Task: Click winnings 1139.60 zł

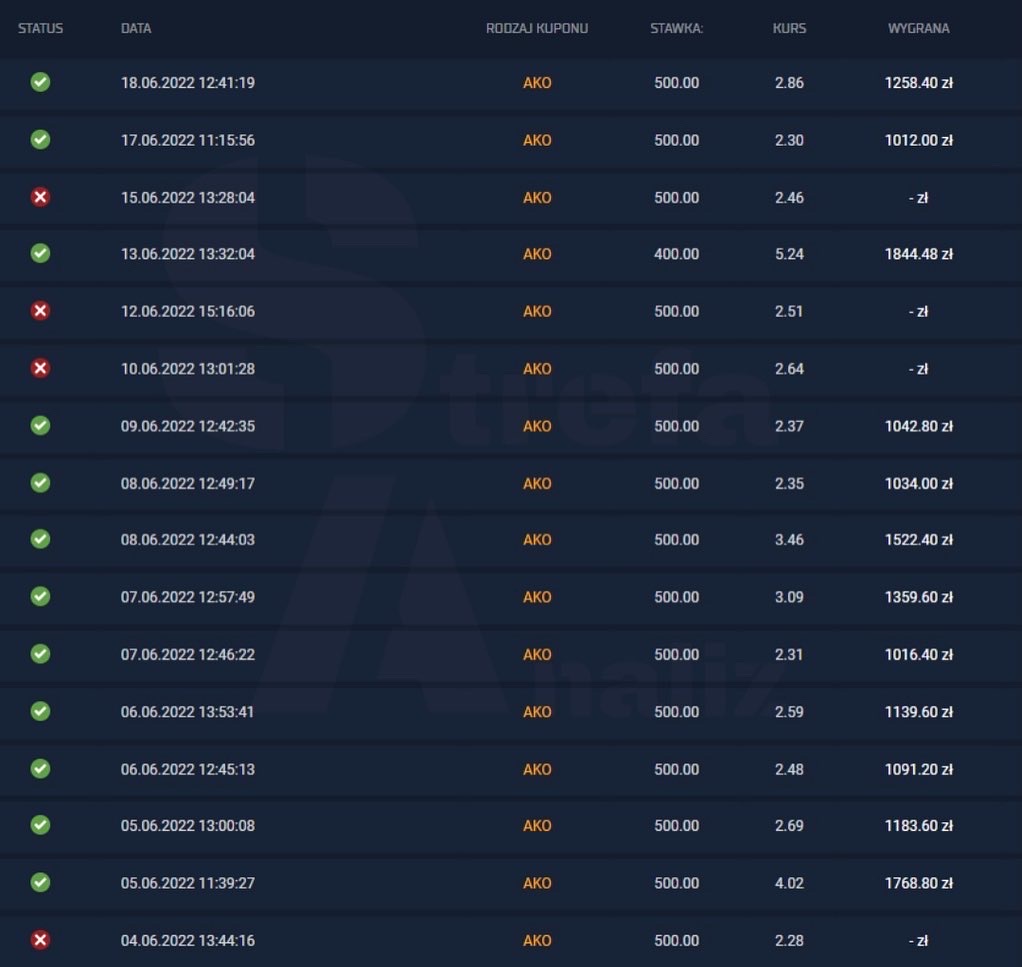Action: click(918, 712)
